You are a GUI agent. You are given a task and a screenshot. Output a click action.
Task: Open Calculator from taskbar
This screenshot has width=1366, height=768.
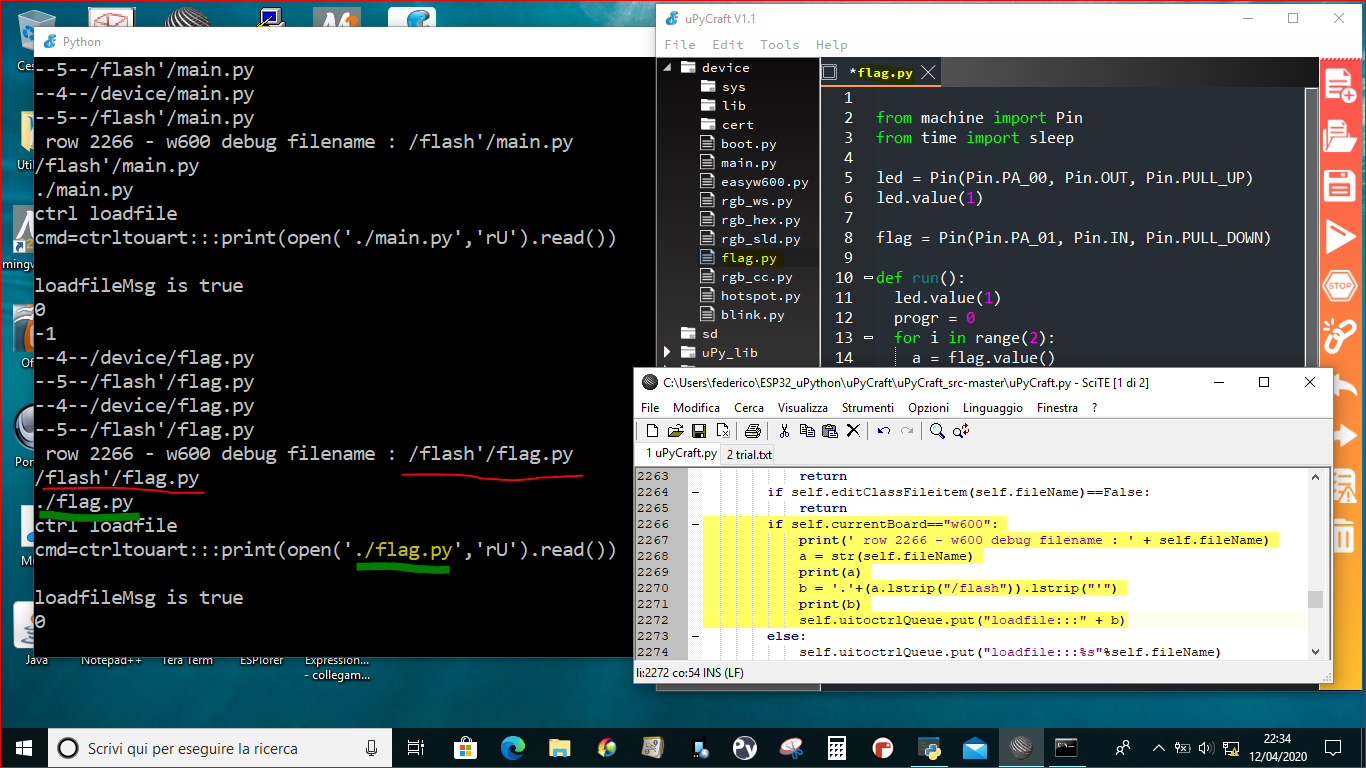click(837, 748)
